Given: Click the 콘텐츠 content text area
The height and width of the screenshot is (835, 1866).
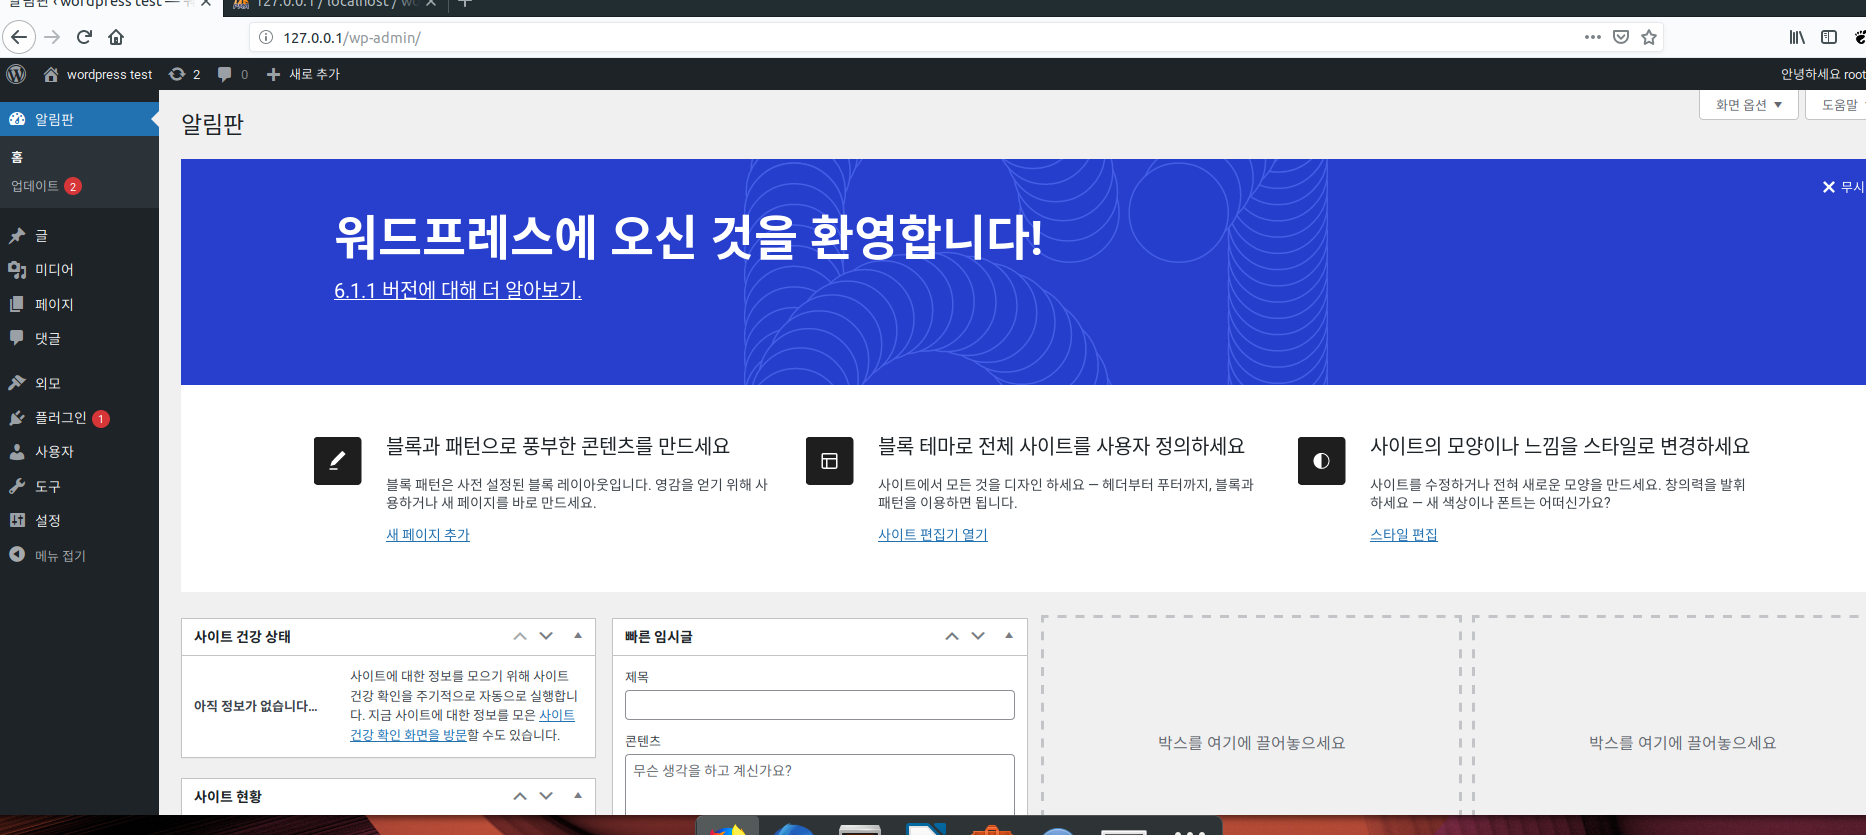Looking at the screenshot, I should click(x=820, y=784).
